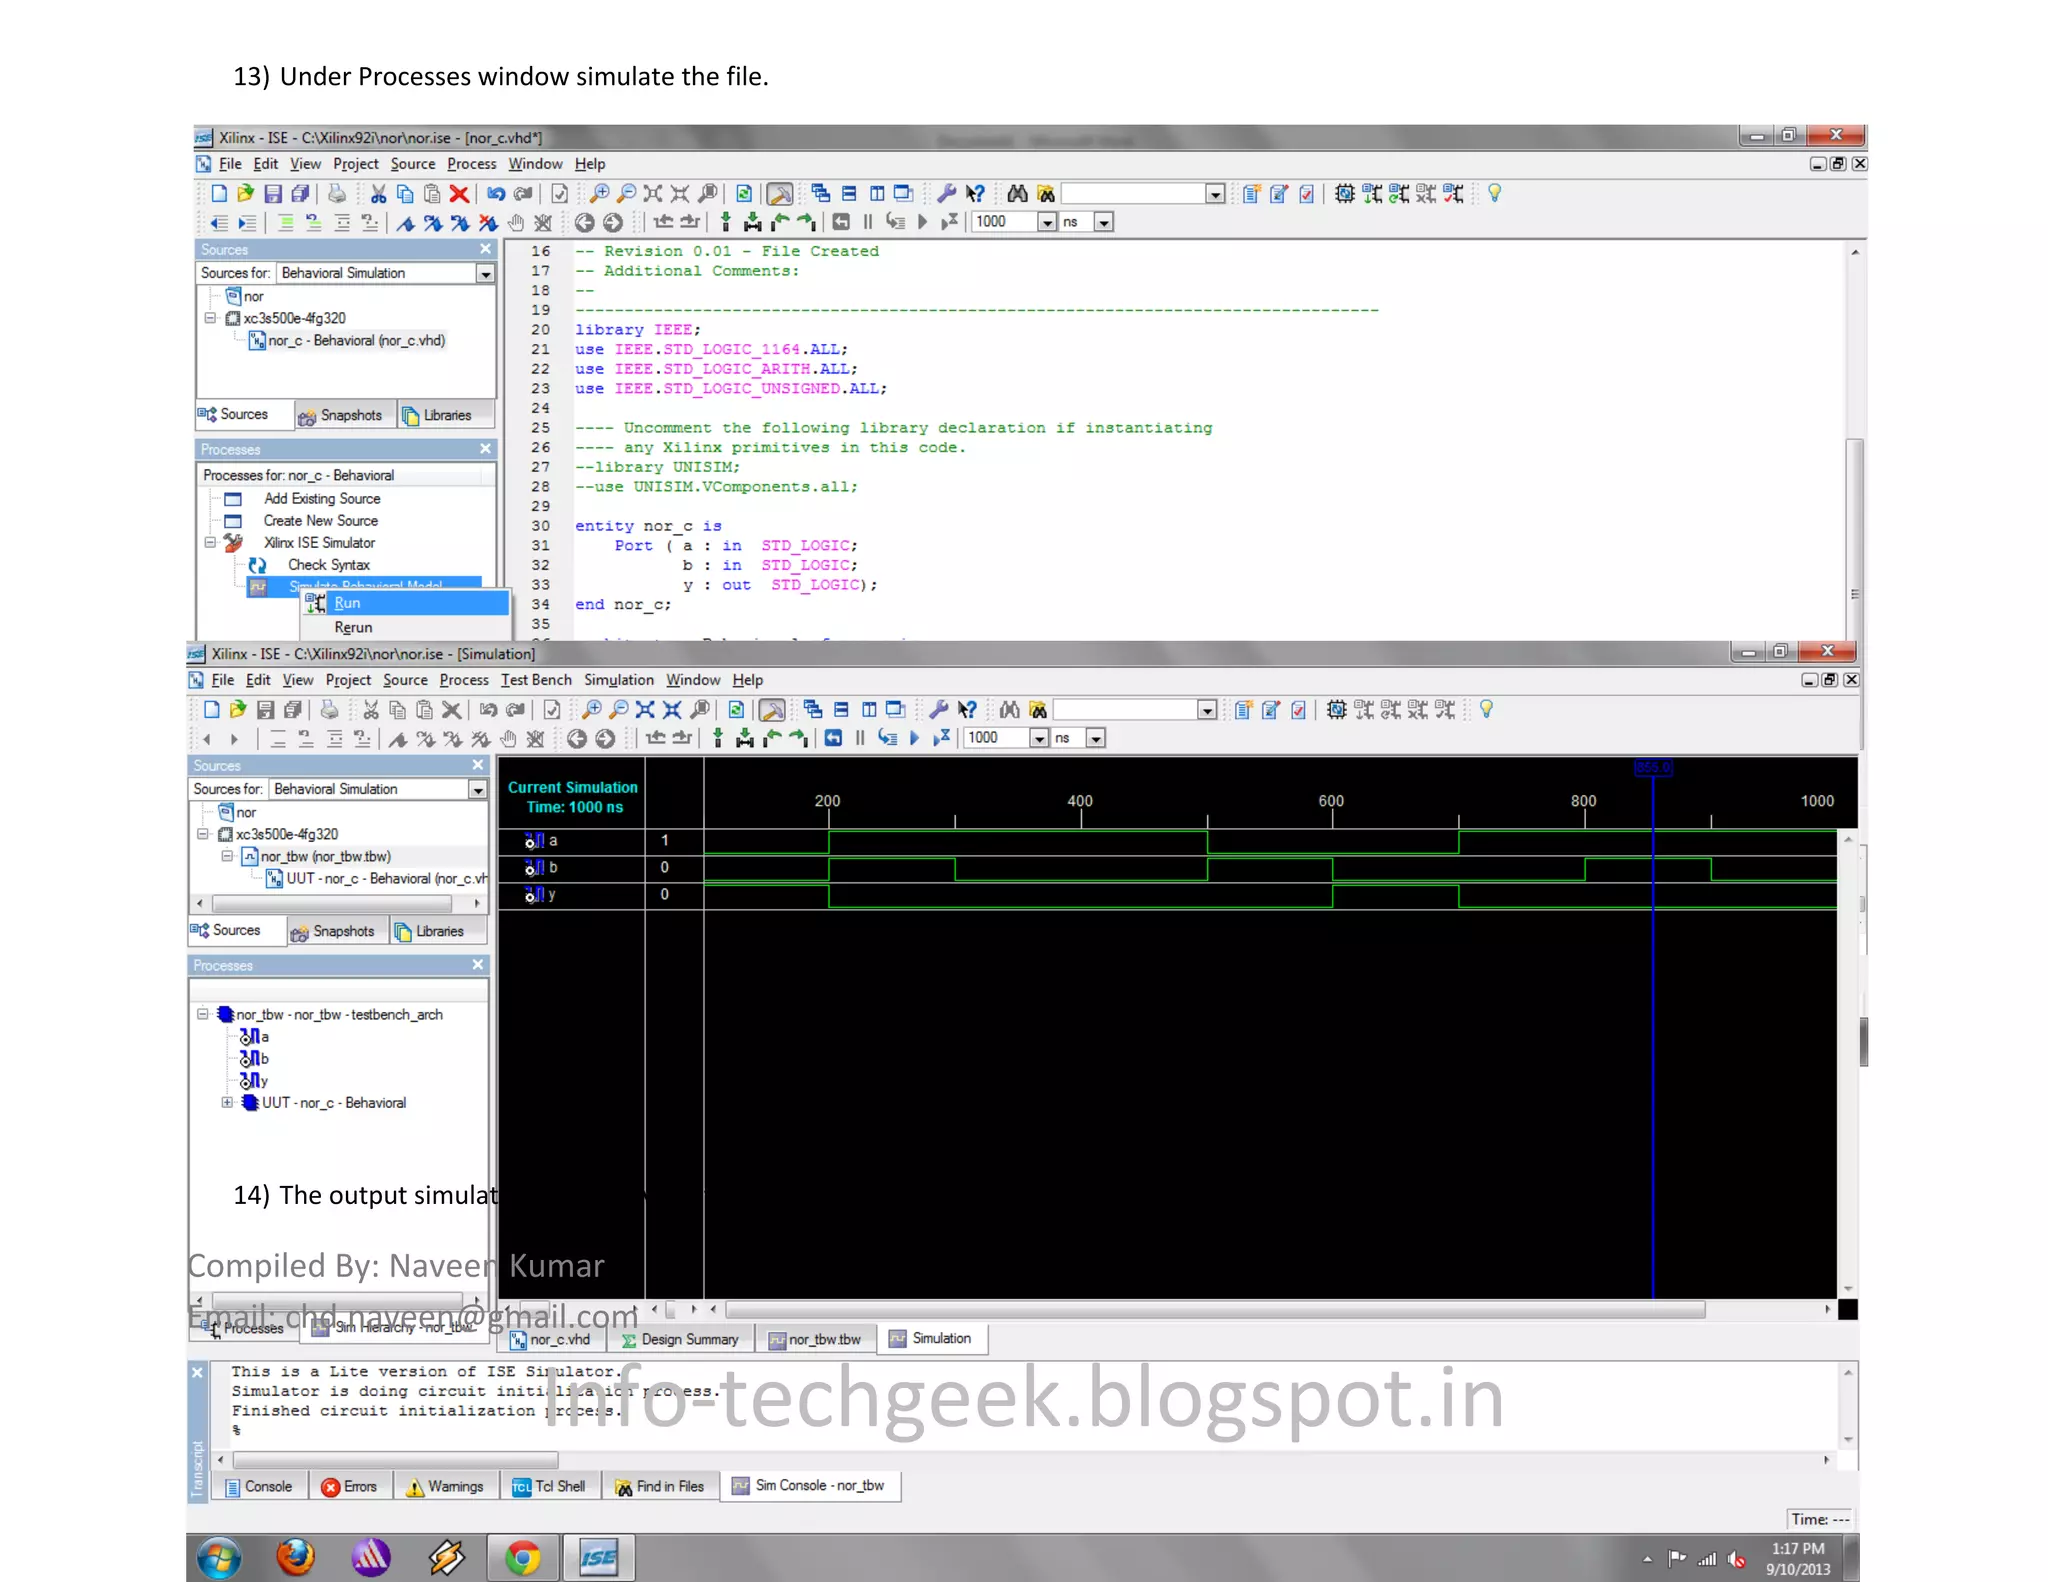Click Restart Simulation icon in lower window toolbar
Screen dimensions: 2048x1582
click(833, 738)
